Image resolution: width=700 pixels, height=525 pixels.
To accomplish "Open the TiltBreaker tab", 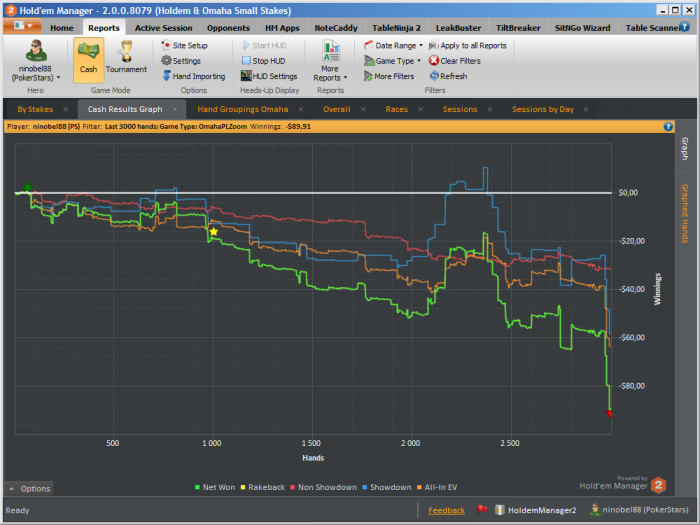I will pos(518,28).
